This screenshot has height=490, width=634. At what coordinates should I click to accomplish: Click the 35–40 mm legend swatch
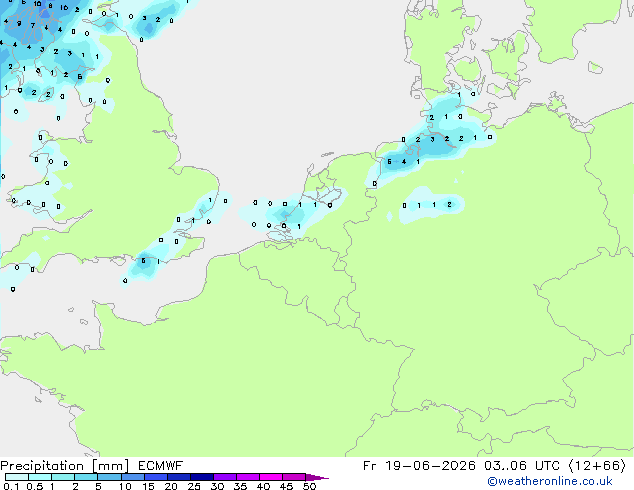(248, 477)
